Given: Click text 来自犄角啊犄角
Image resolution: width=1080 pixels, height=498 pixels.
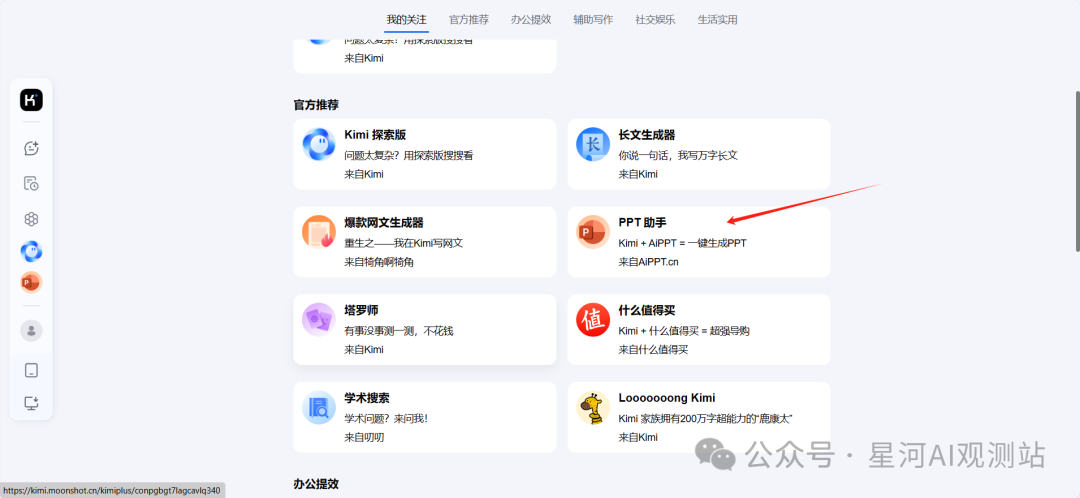Looking at the screenshot, I should [379, 262].
